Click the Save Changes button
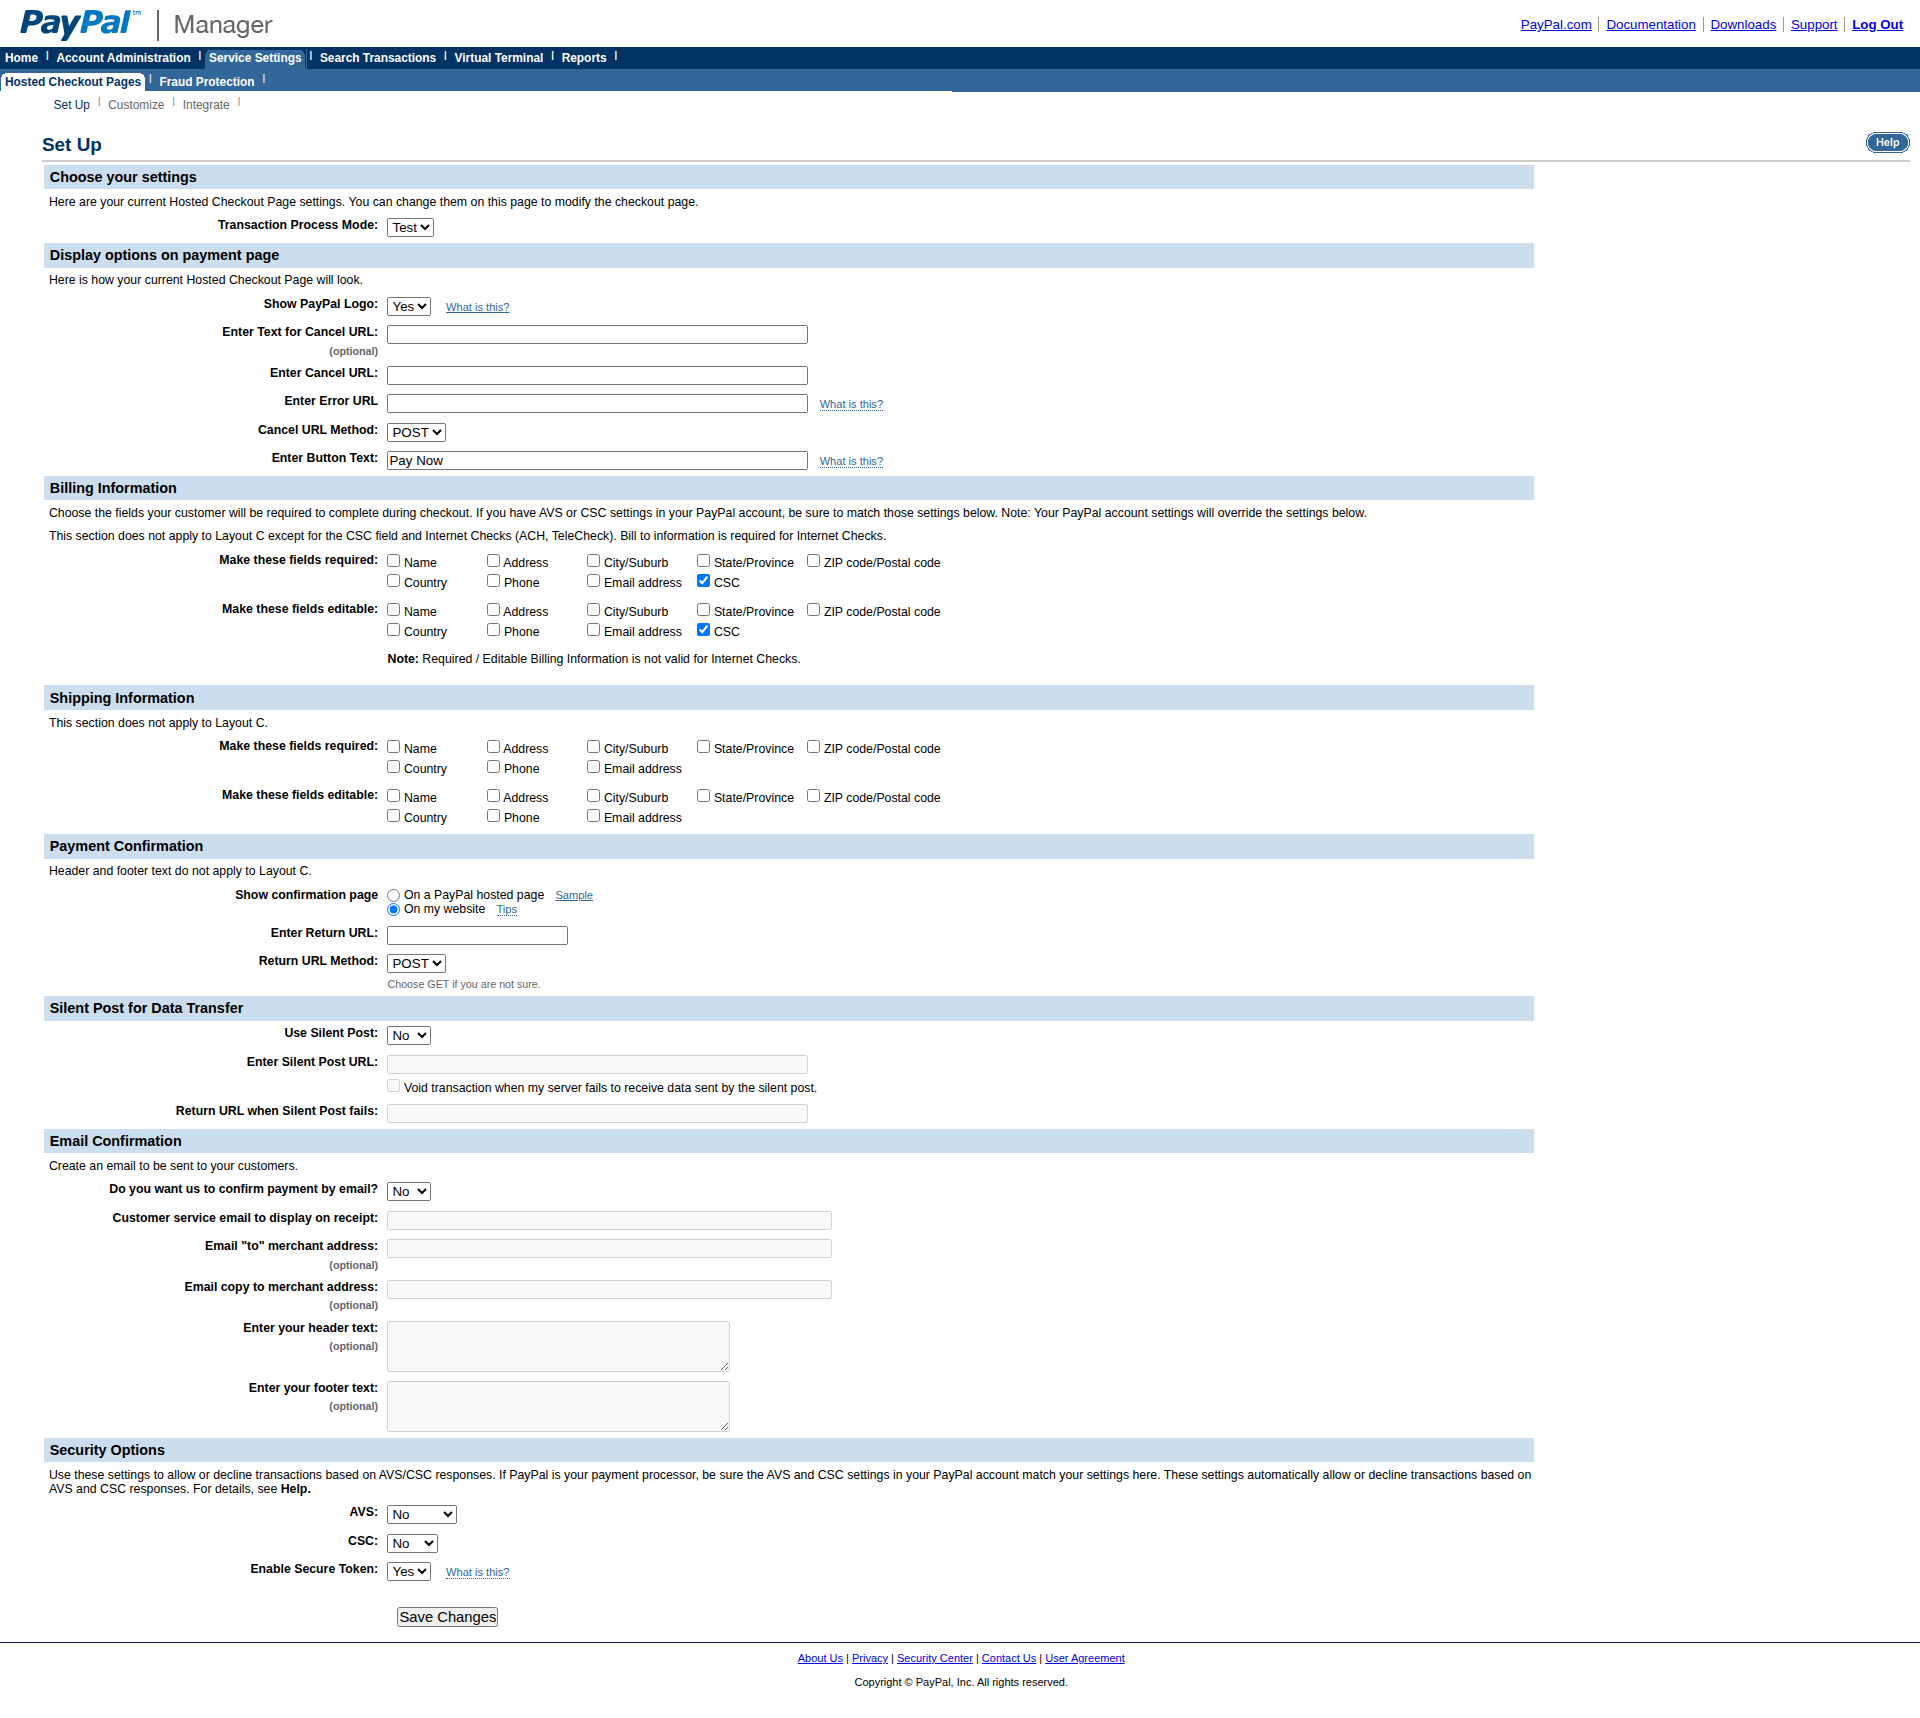This screenshot has height=1718, width=1920. 447,1617
